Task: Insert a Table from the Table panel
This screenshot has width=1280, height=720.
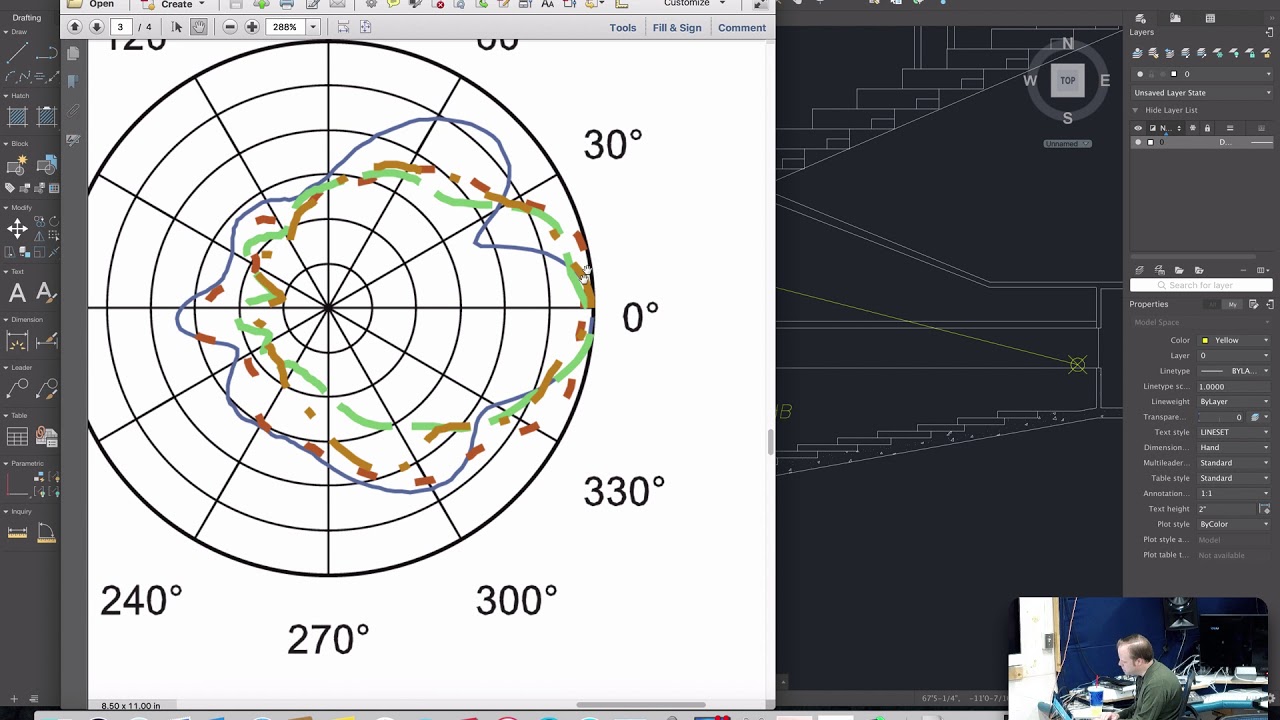Action: (x=17, y=437)
